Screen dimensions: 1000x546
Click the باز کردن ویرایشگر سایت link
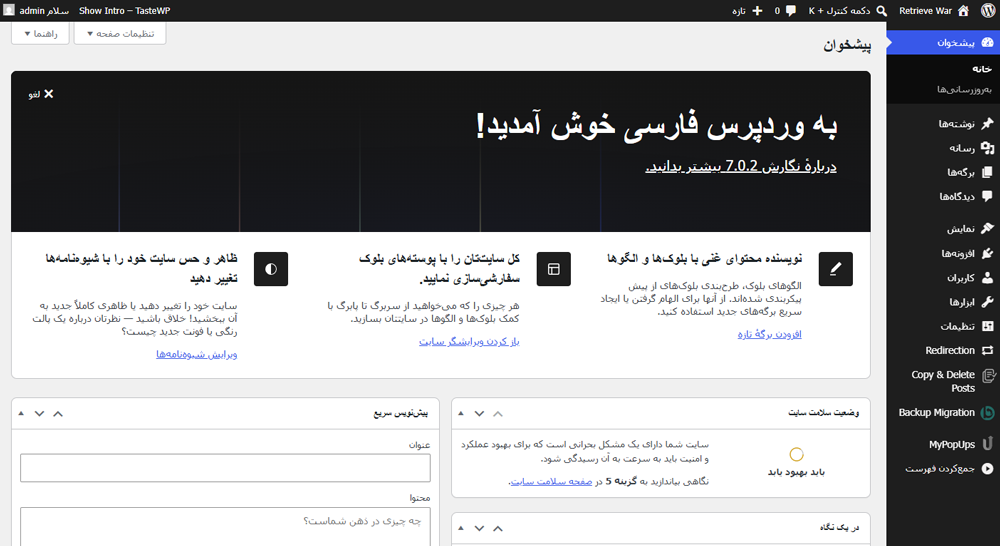tap(469, 342)
